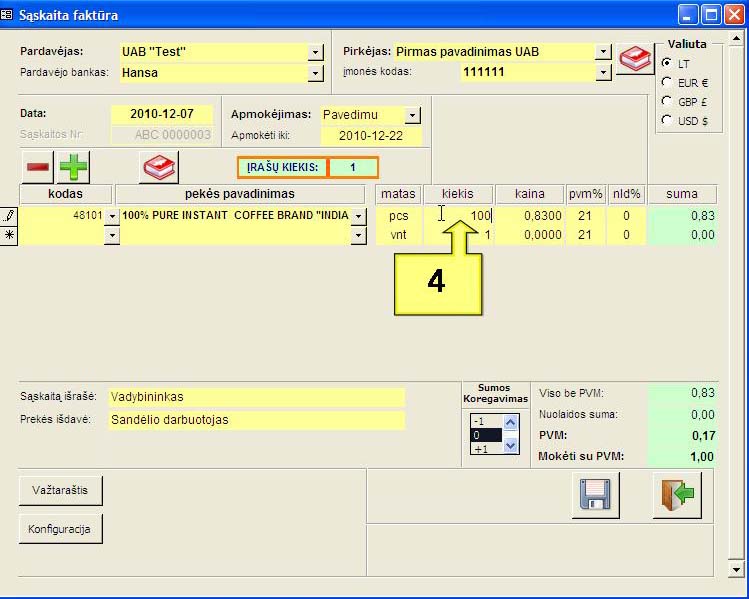This screenshot has height=599, width=749.
Task: Open product name dropdown in new row
Action: coord(359,235)
